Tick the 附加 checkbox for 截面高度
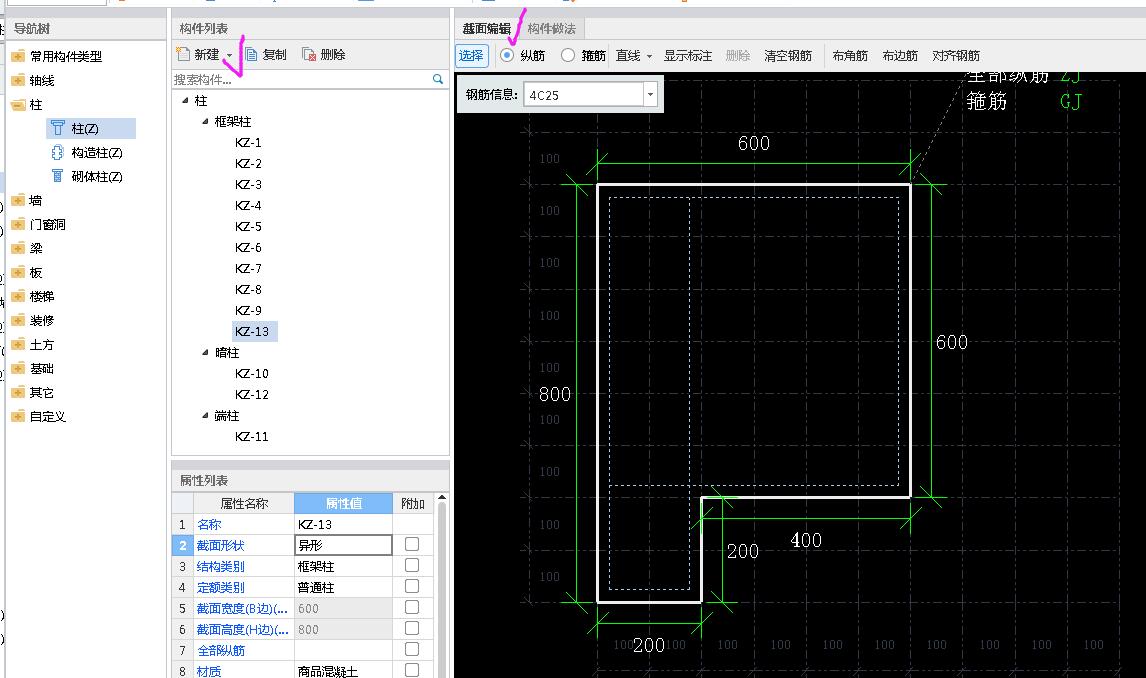 412,628
